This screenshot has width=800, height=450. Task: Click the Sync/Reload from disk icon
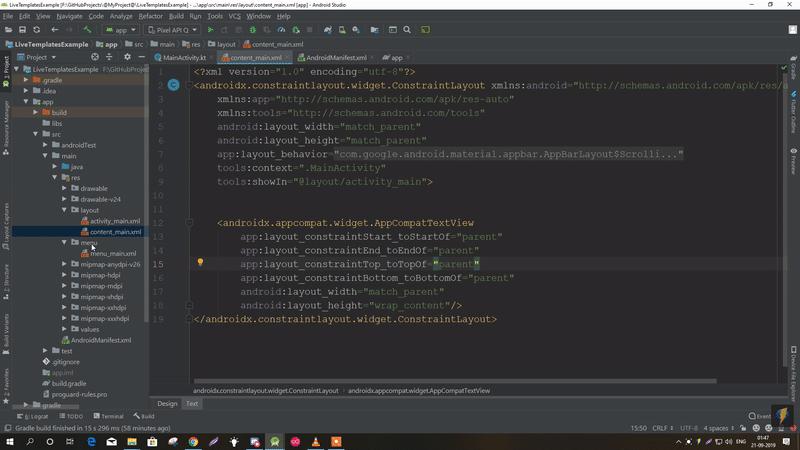[36, 30]
